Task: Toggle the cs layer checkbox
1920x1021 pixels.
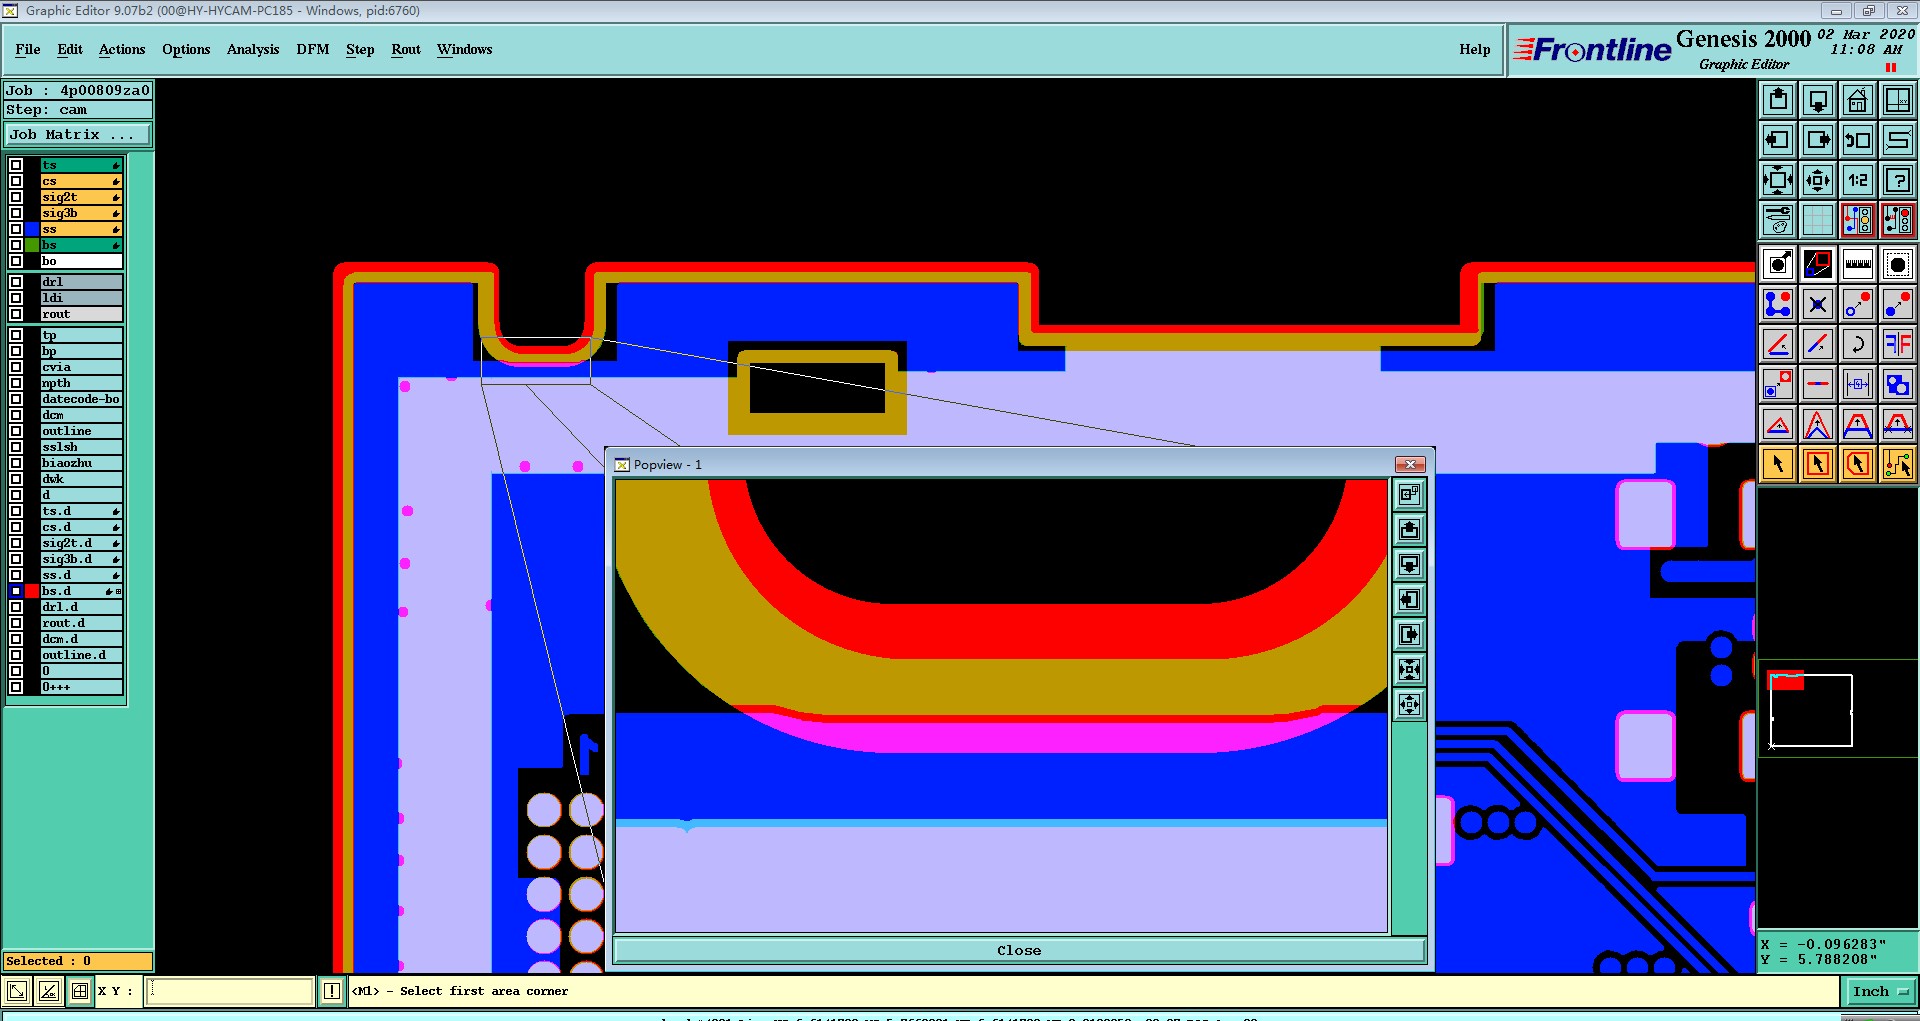Action: 16,181
